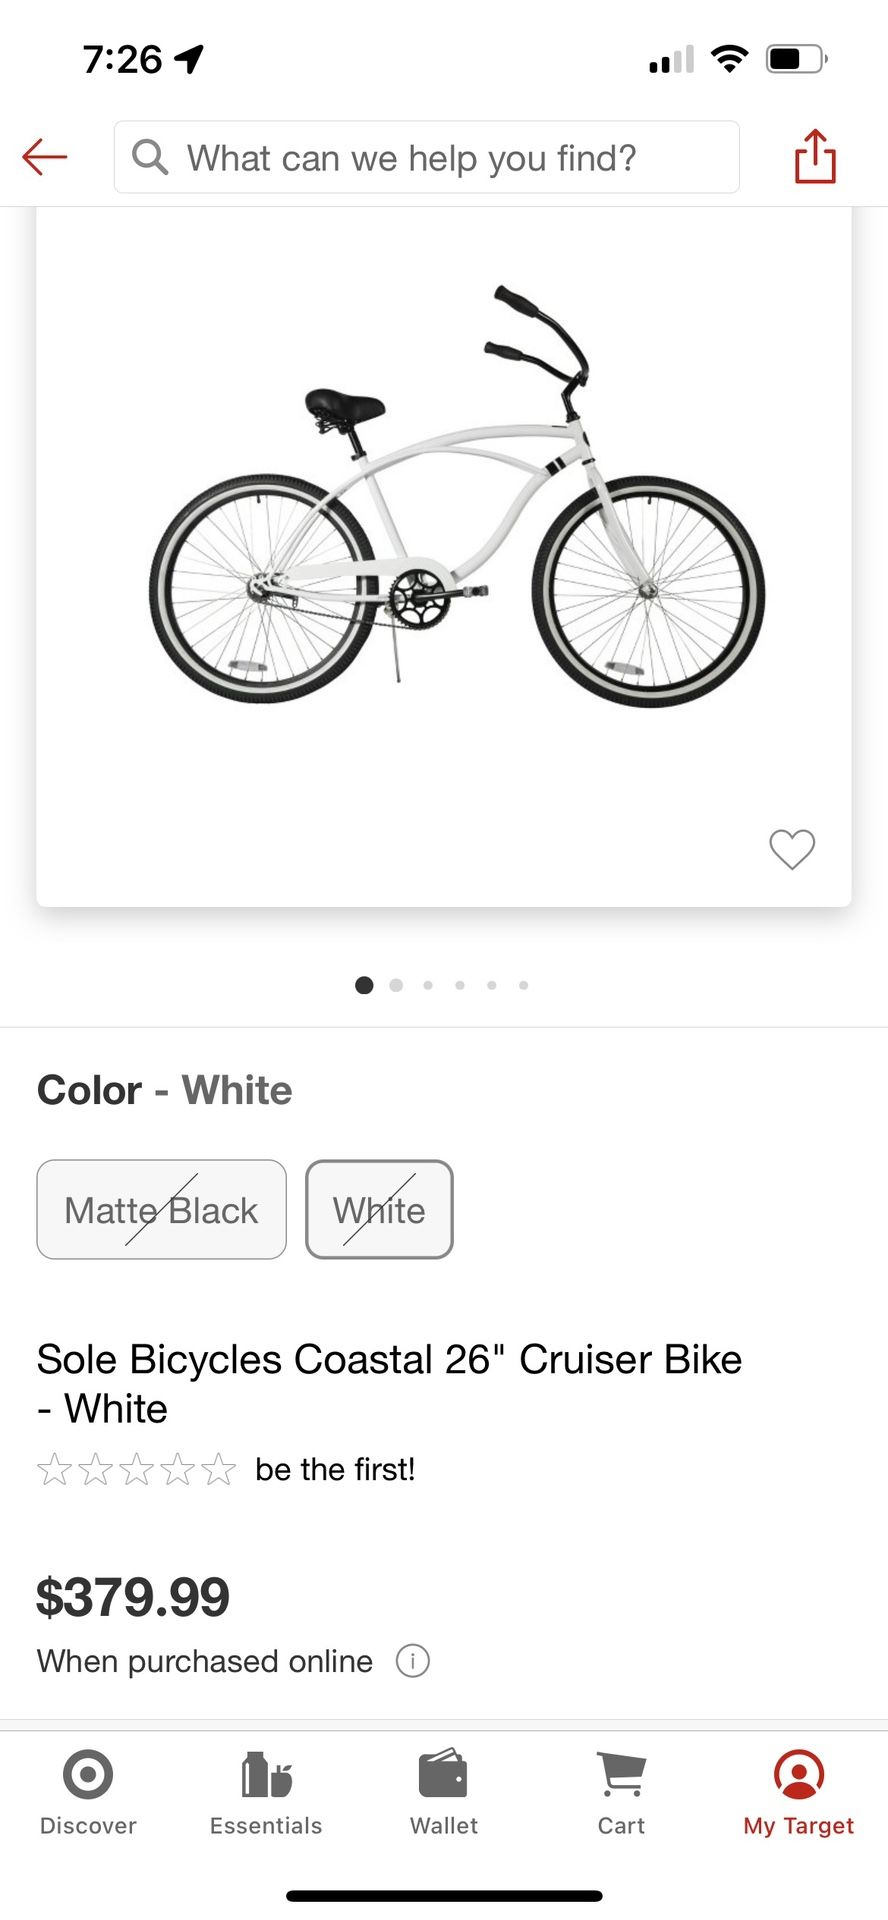Select the Matte Black color option
The width and height of the screenshot is (888, 1920).
162,1210
